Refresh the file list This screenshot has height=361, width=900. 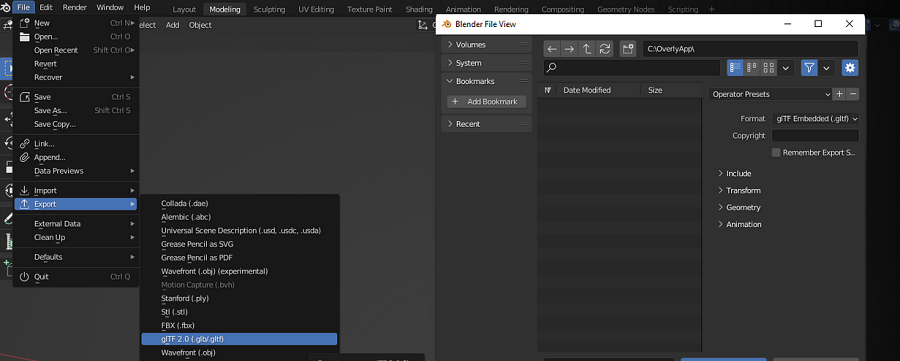[x=604, y=49]
